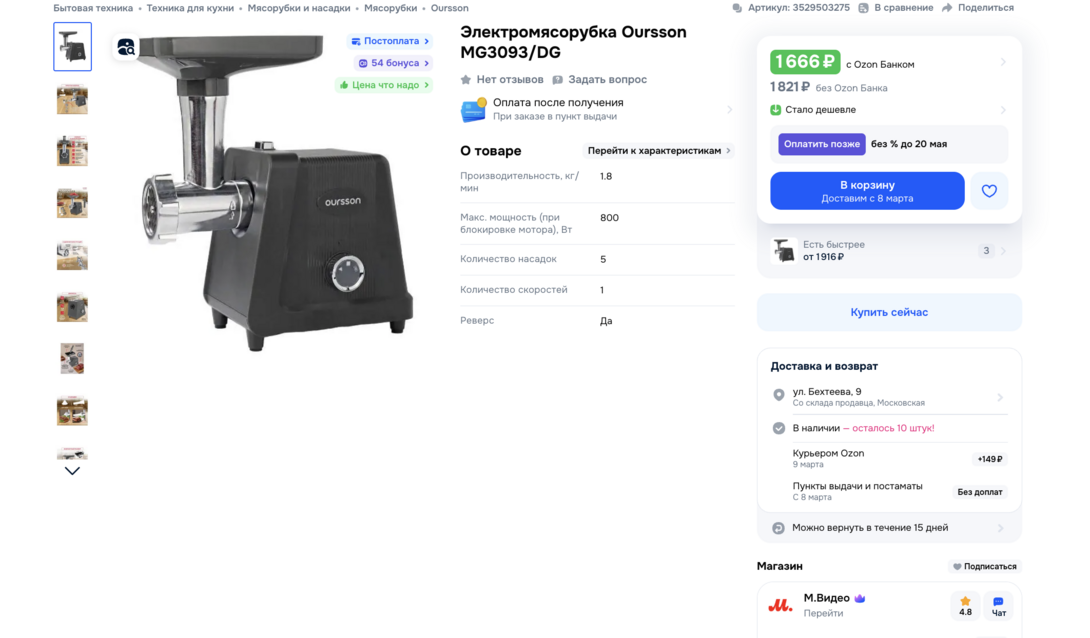Open visual search icon on product image

click(126, 47)
